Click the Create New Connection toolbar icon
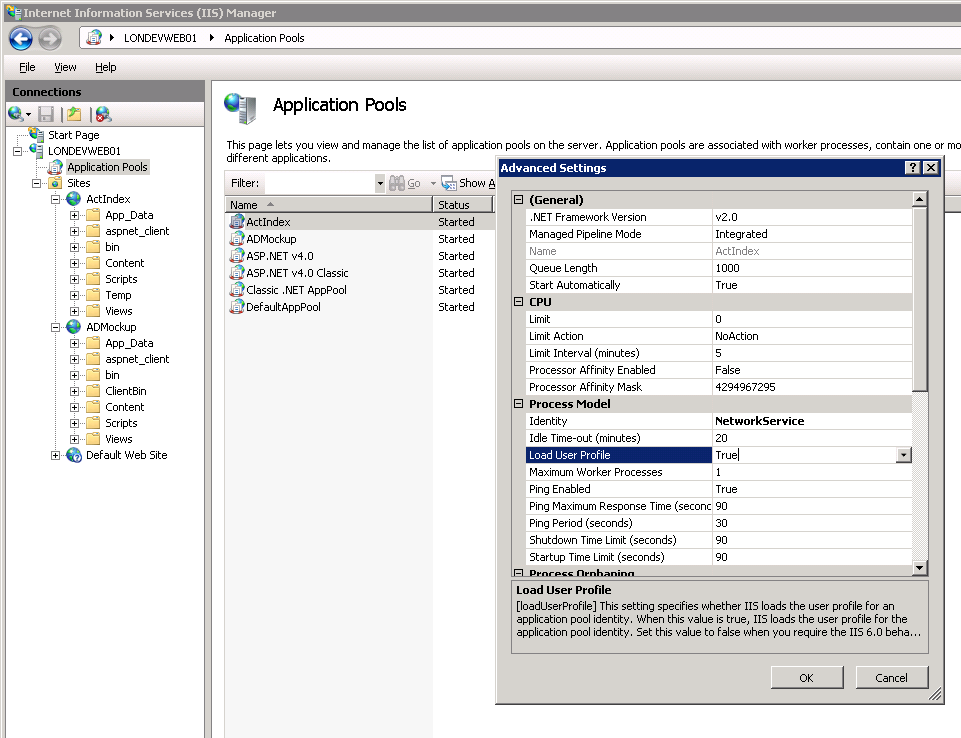Image resolution: width=961 pixels, height=738 pixels. [17, 114]
